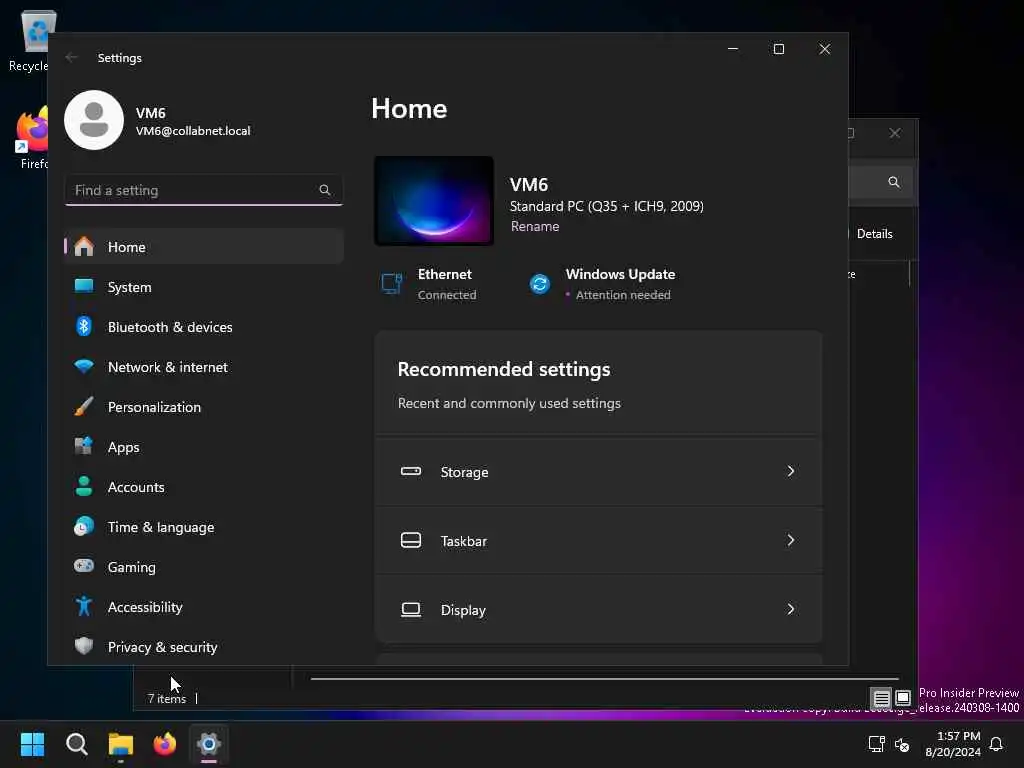Click search icon in background File Explorer
The height and width of the screenshot is (768, 1024).
[x=894, y=182]
